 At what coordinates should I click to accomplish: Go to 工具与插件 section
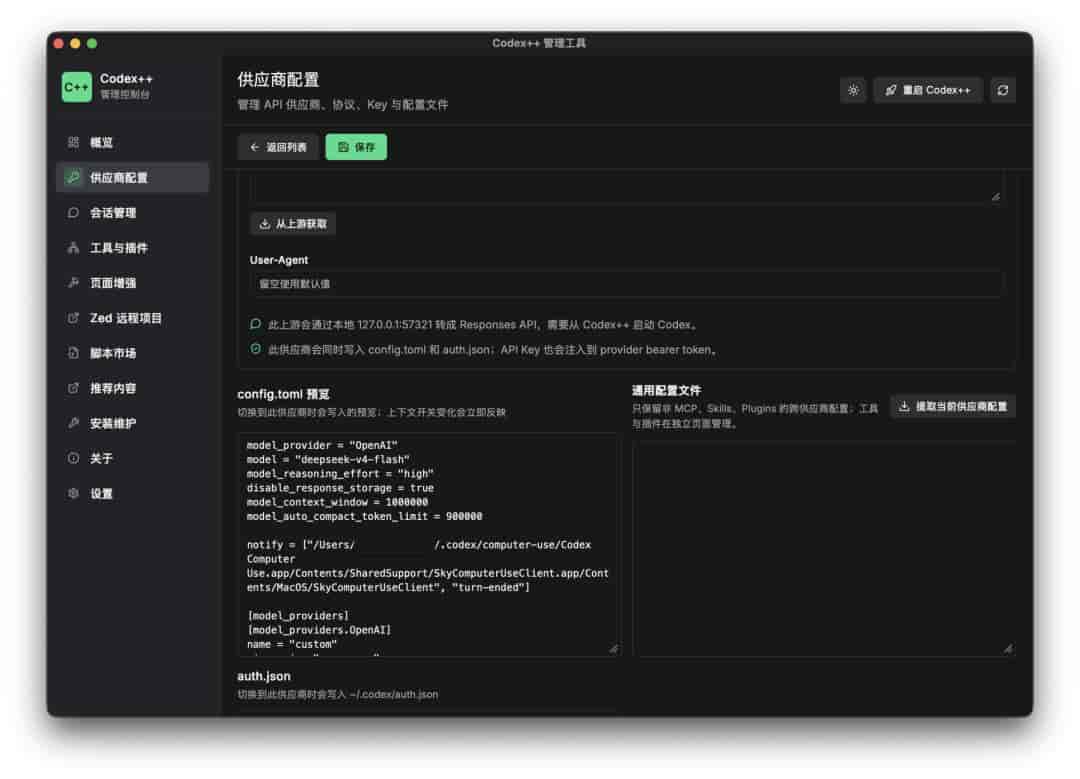[132, 248]
